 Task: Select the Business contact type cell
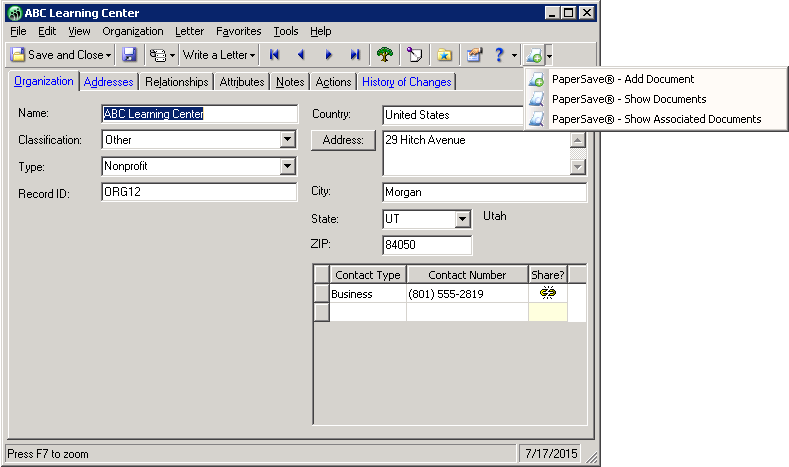click(368, 294)
